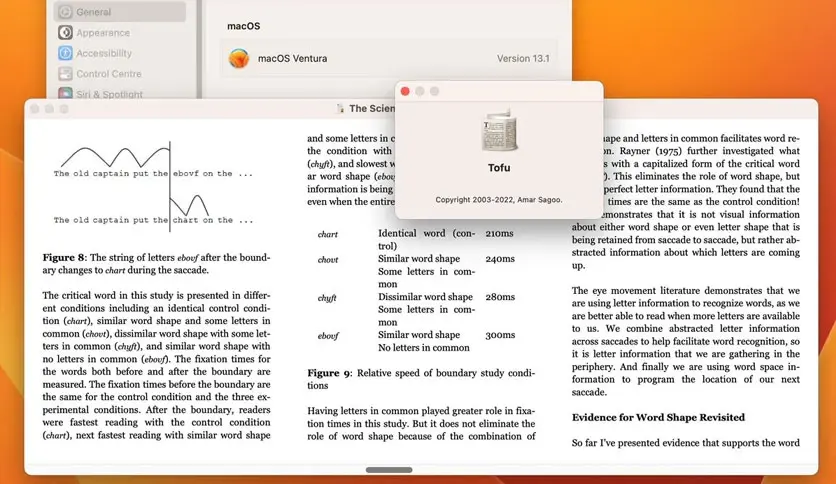Click the macOS Ventura row label
This screenshot has height=484, width=836.
[292, 59]
